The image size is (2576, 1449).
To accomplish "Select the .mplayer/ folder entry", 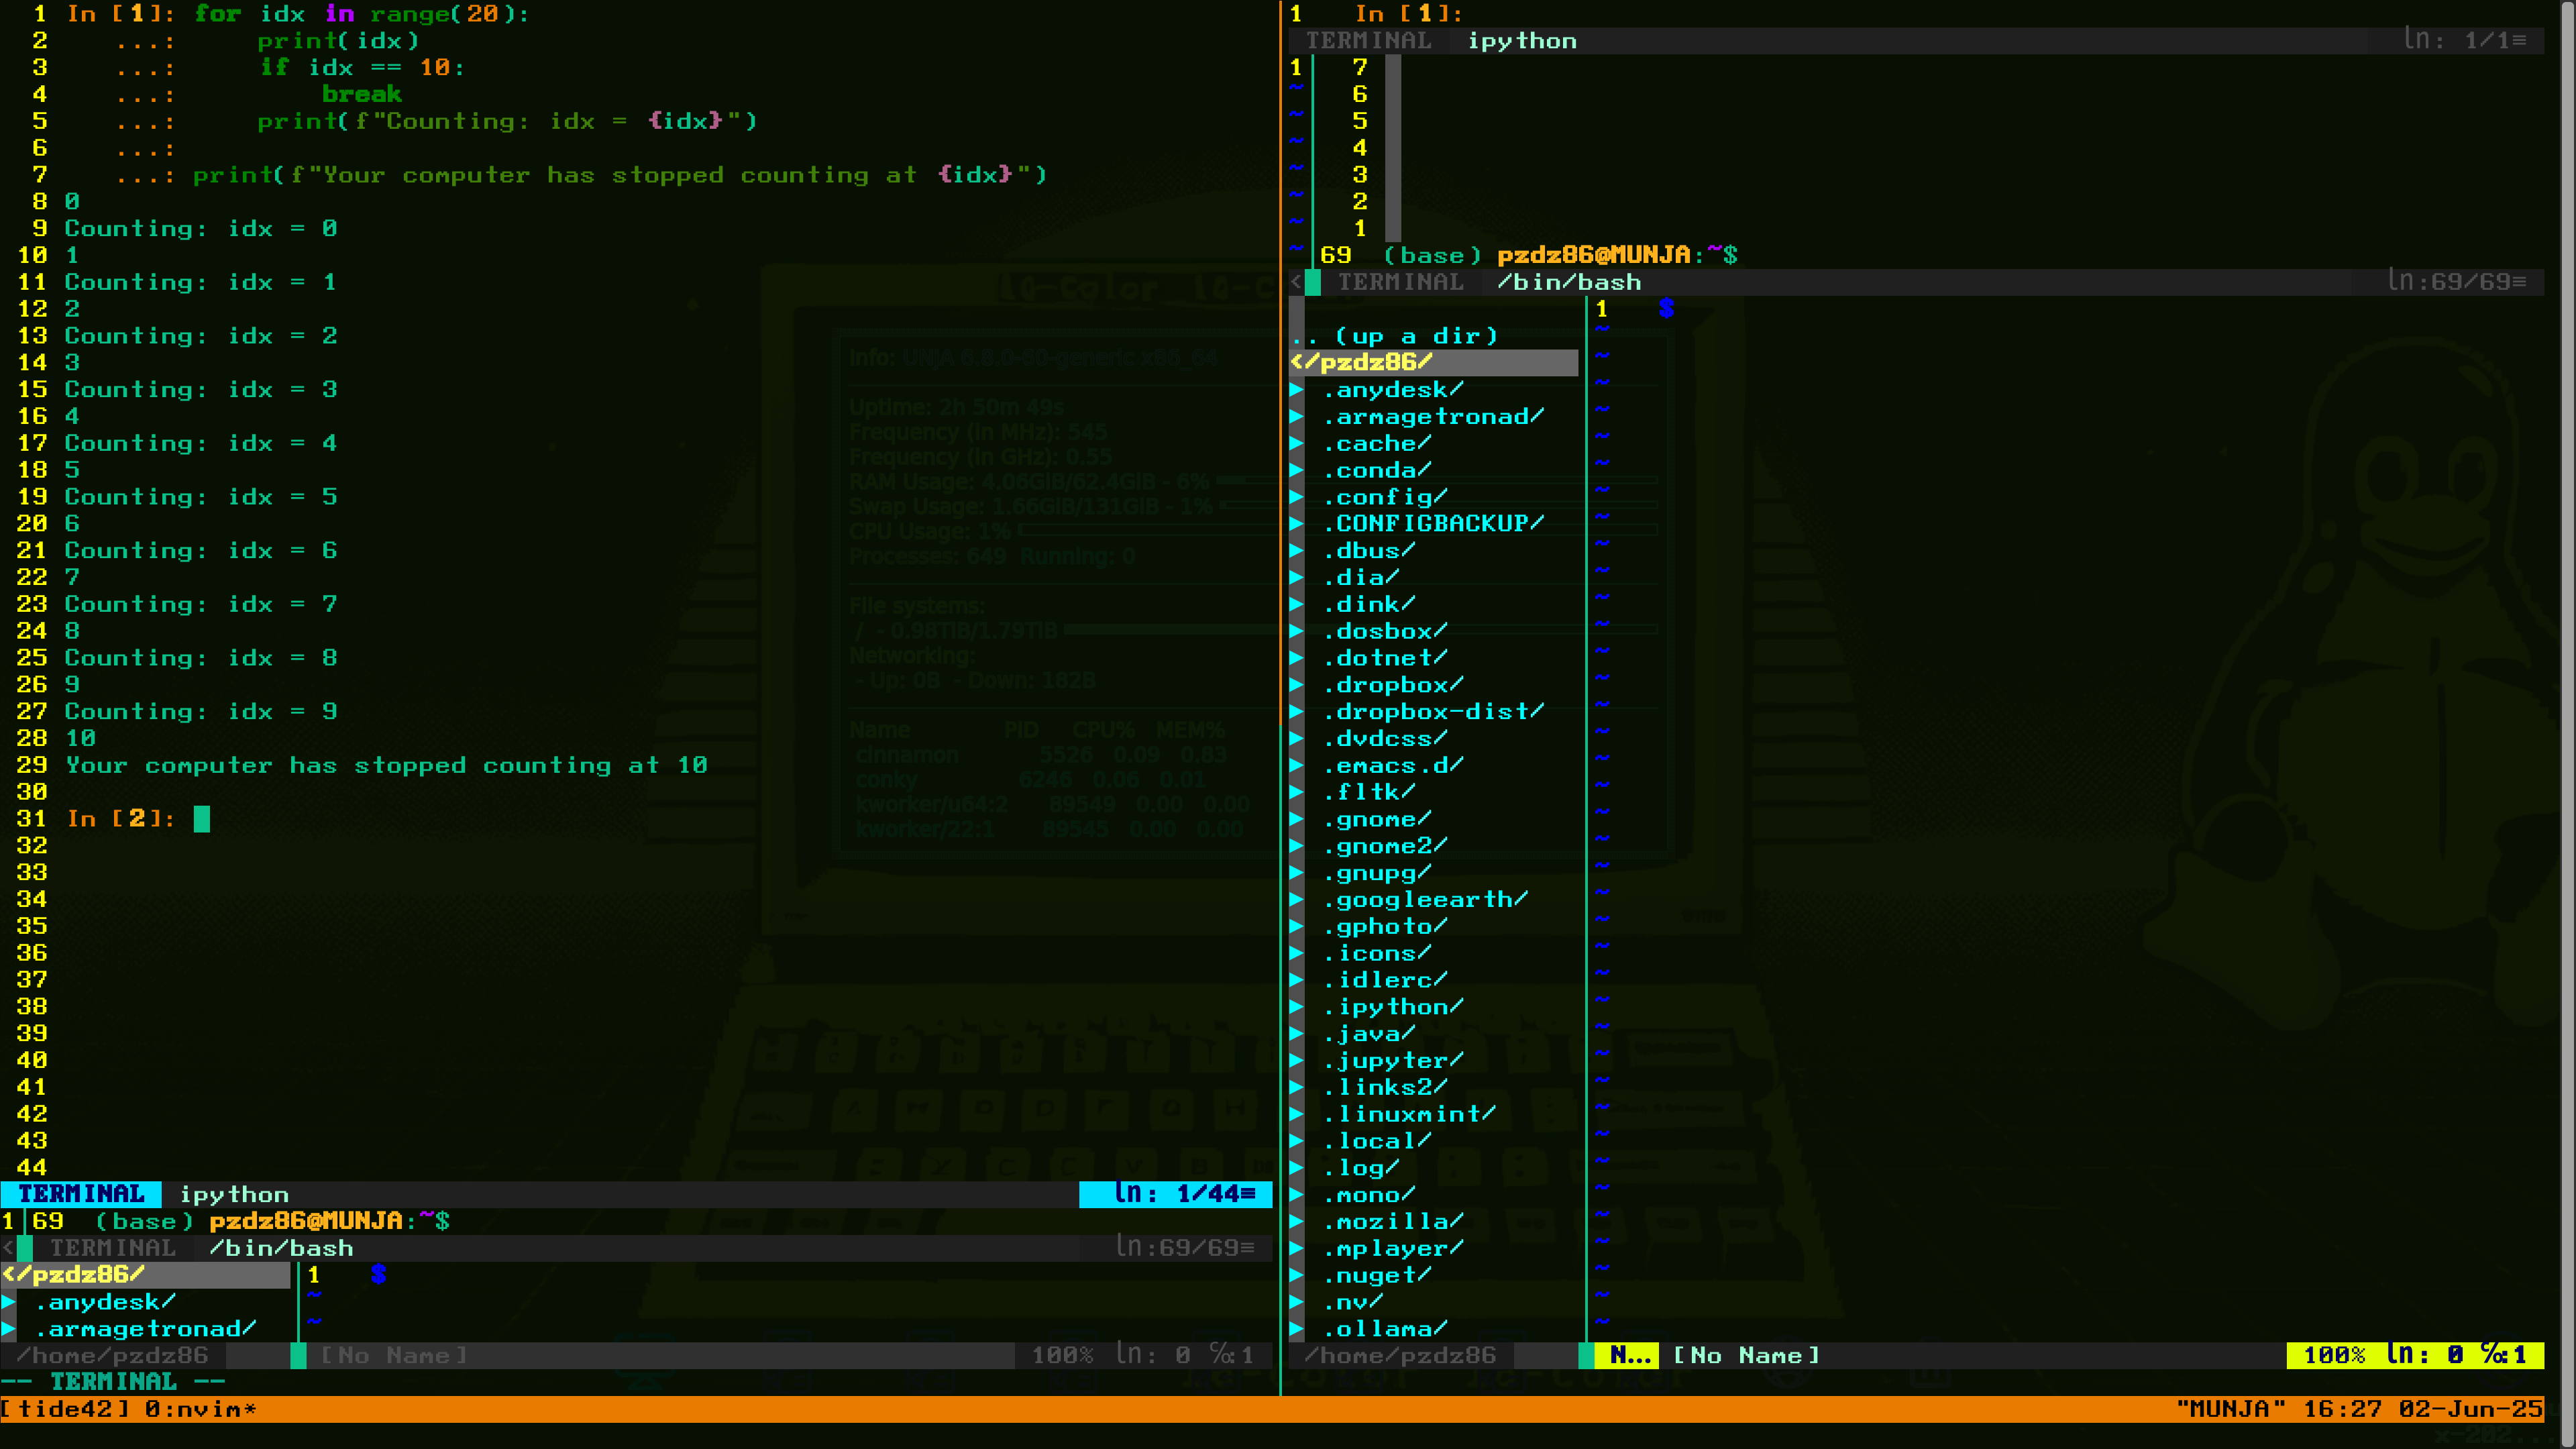I will (x=1393, y=1249).
